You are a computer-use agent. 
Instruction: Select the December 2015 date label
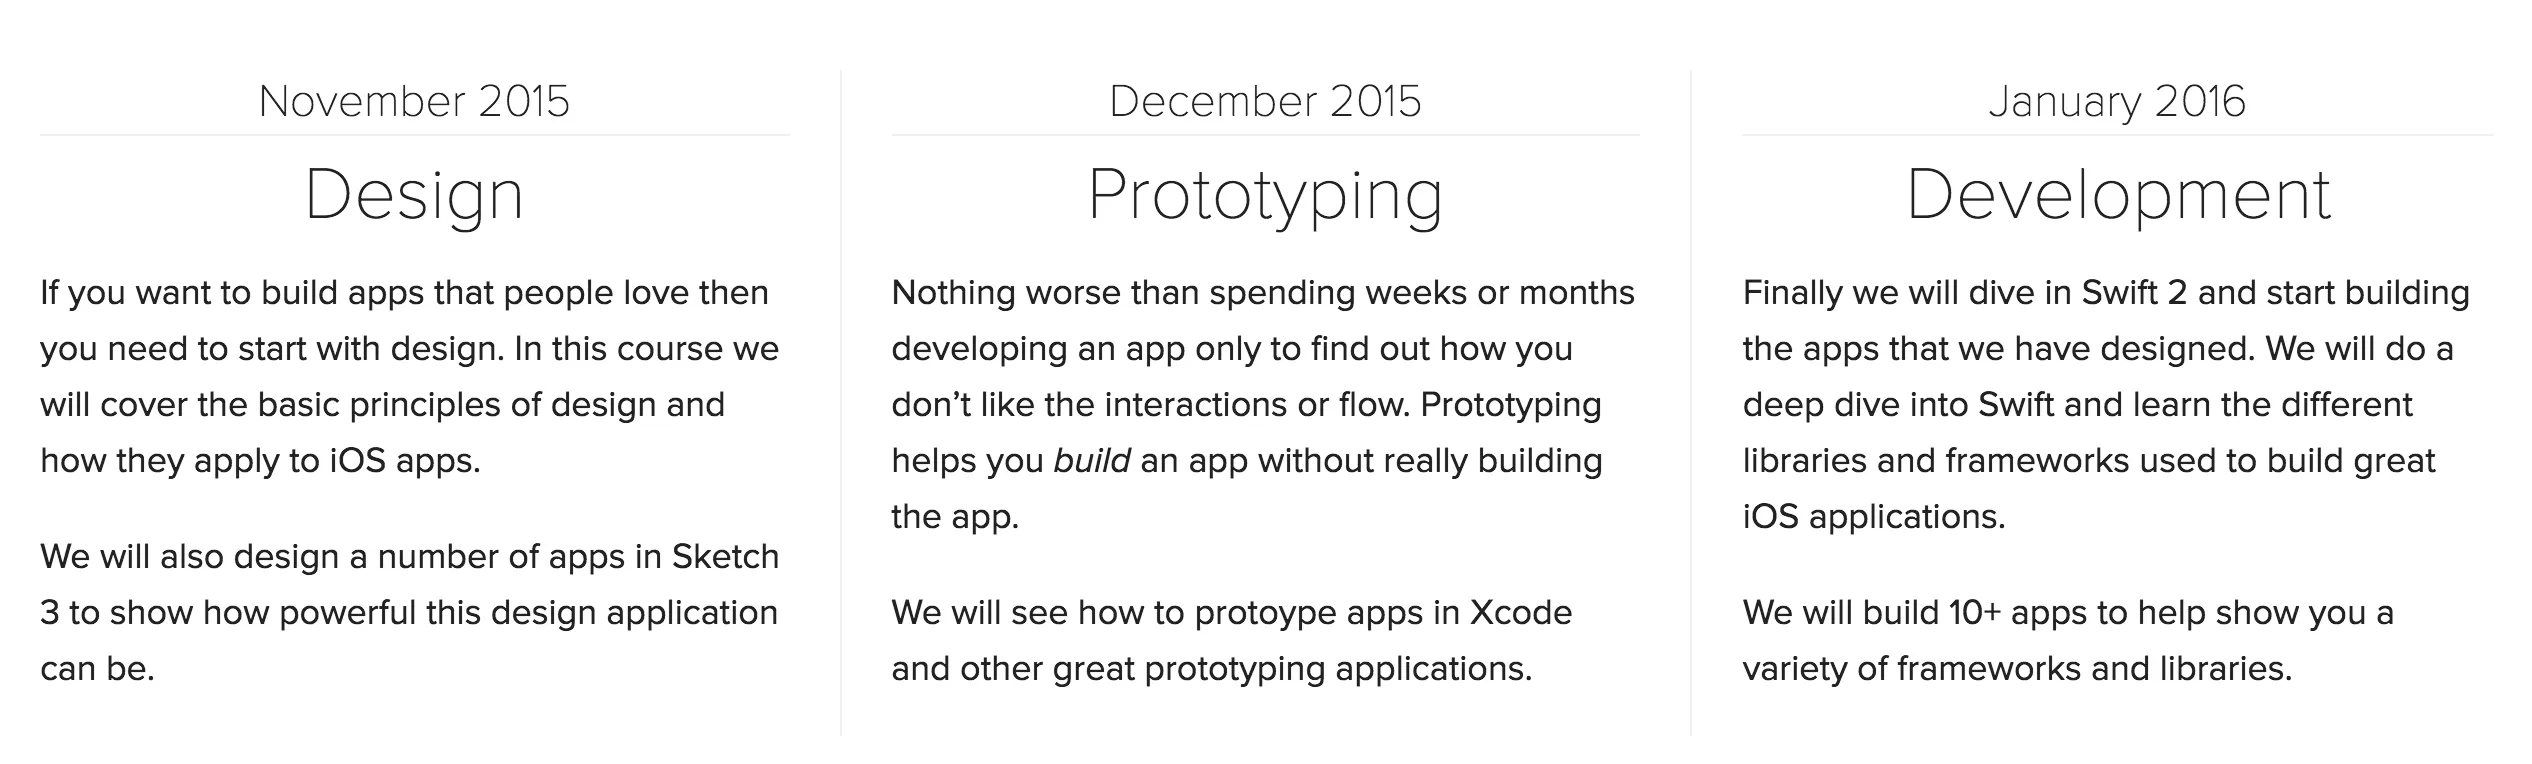click(1265, 102)
